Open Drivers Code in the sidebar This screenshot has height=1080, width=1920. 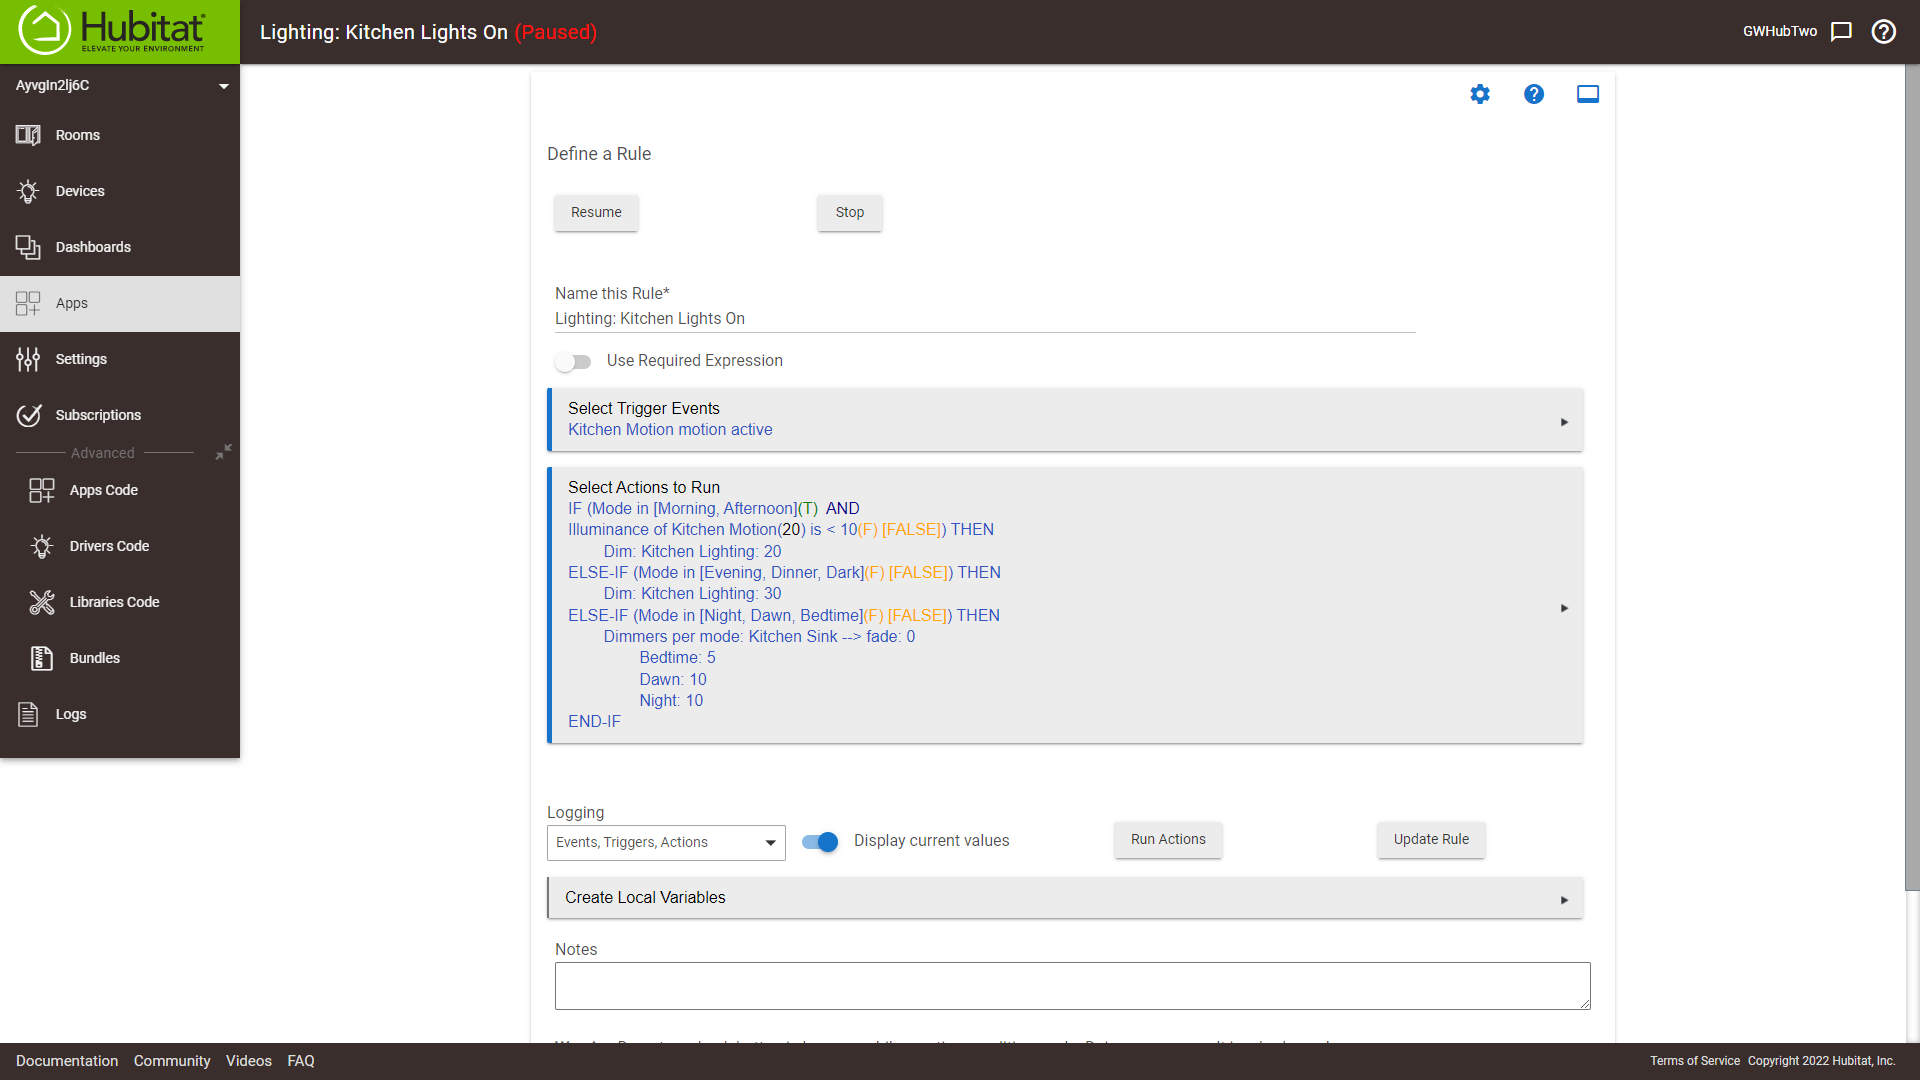pos(109,546)
